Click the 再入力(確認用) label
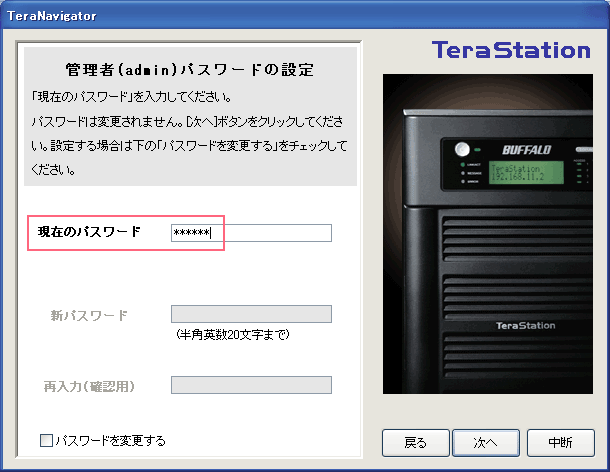 [x=89, y=386]
